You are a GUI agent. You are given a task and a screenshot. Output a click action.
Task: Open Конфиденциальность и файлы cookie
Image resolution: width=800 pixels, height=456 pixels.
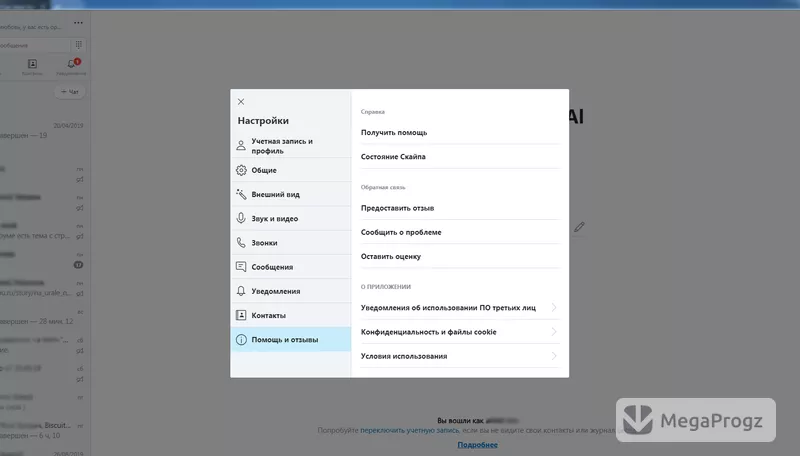pos(460,332)
